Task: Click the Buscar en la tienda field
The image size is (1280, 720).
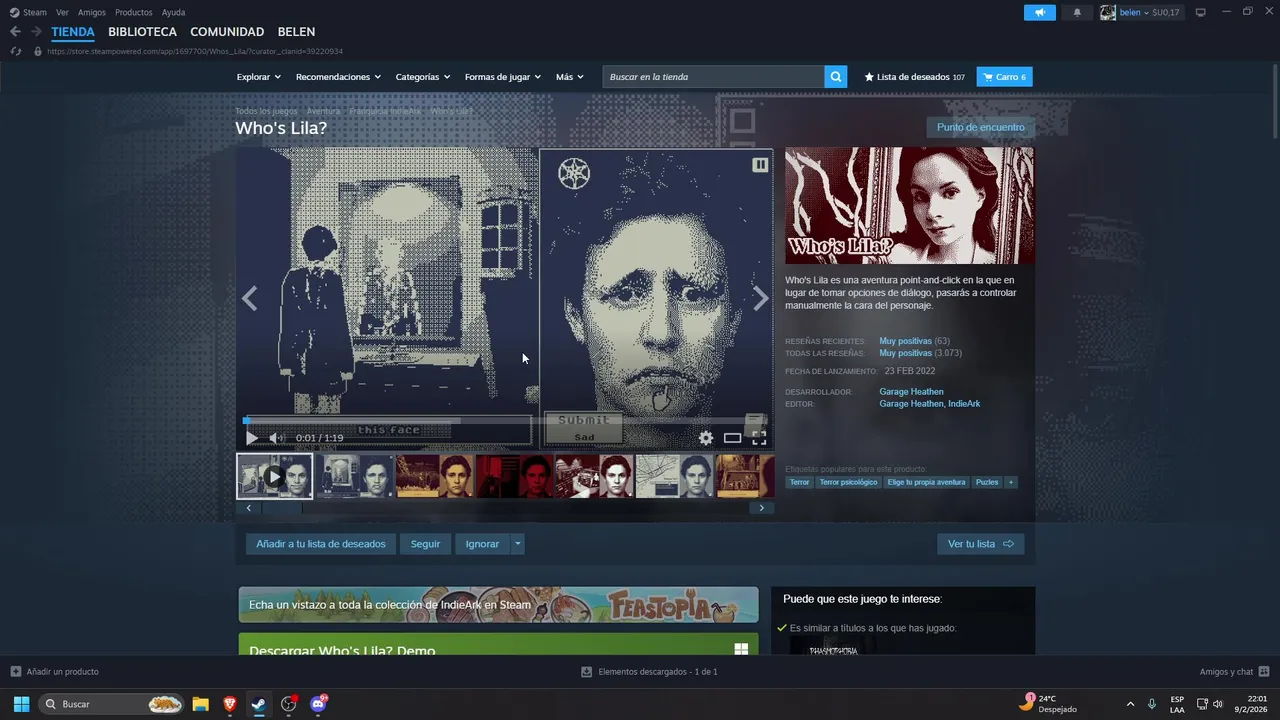Action: (x=713, y=77)
